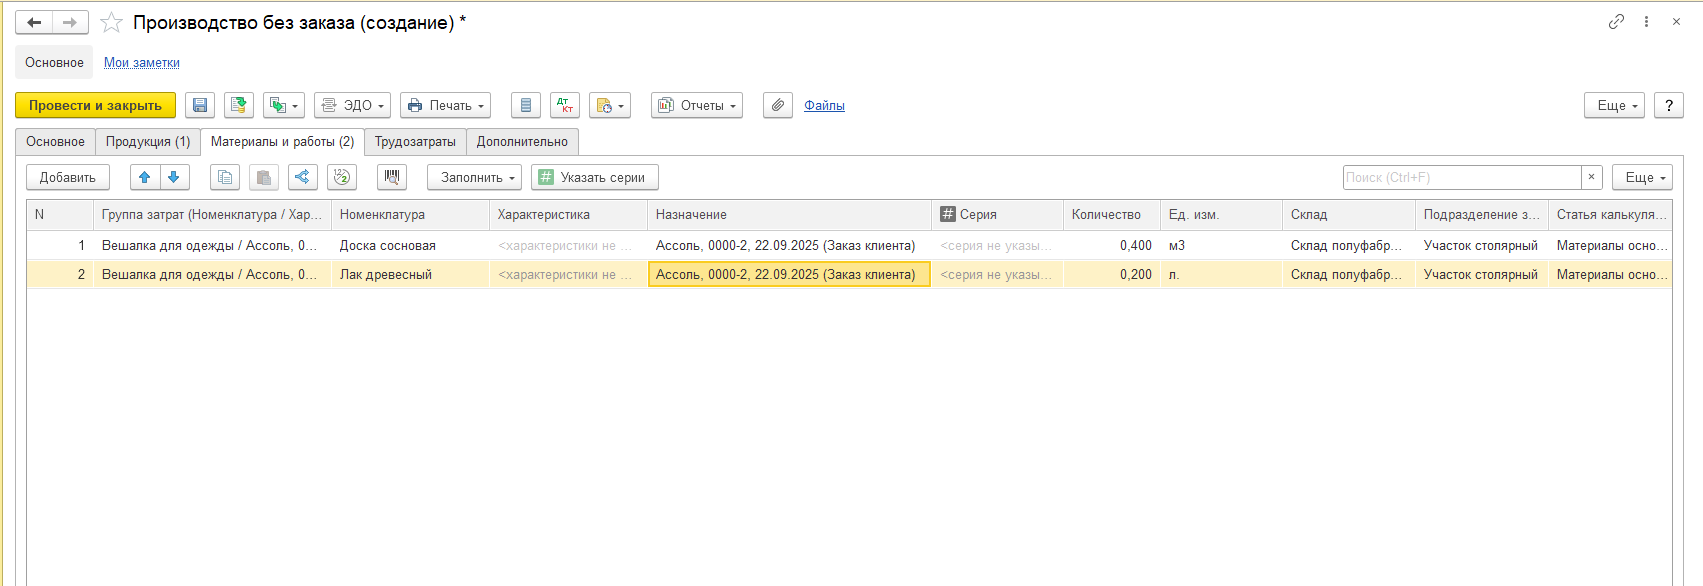Open the ЭДО dropdown menu

353,105
